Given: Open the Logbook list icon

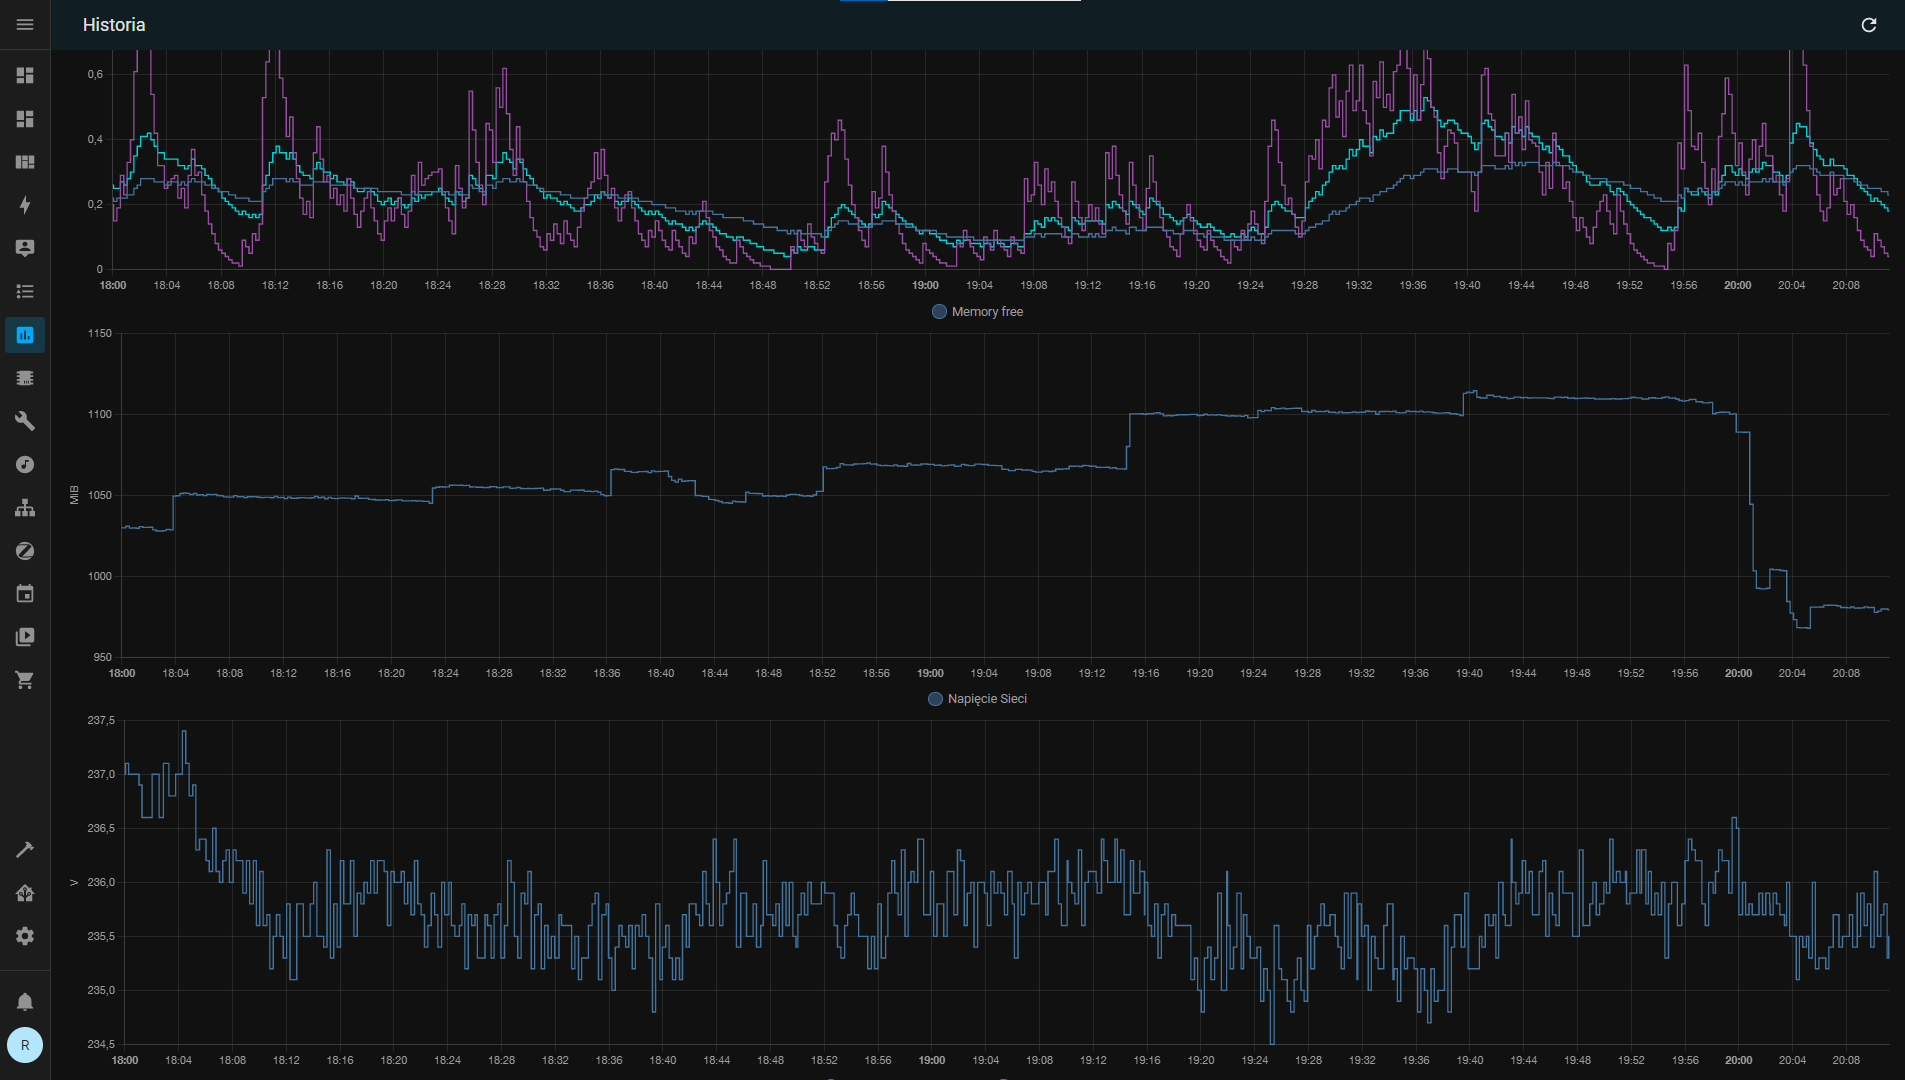Looking at the screenshot, I should (x=25, y=291).
